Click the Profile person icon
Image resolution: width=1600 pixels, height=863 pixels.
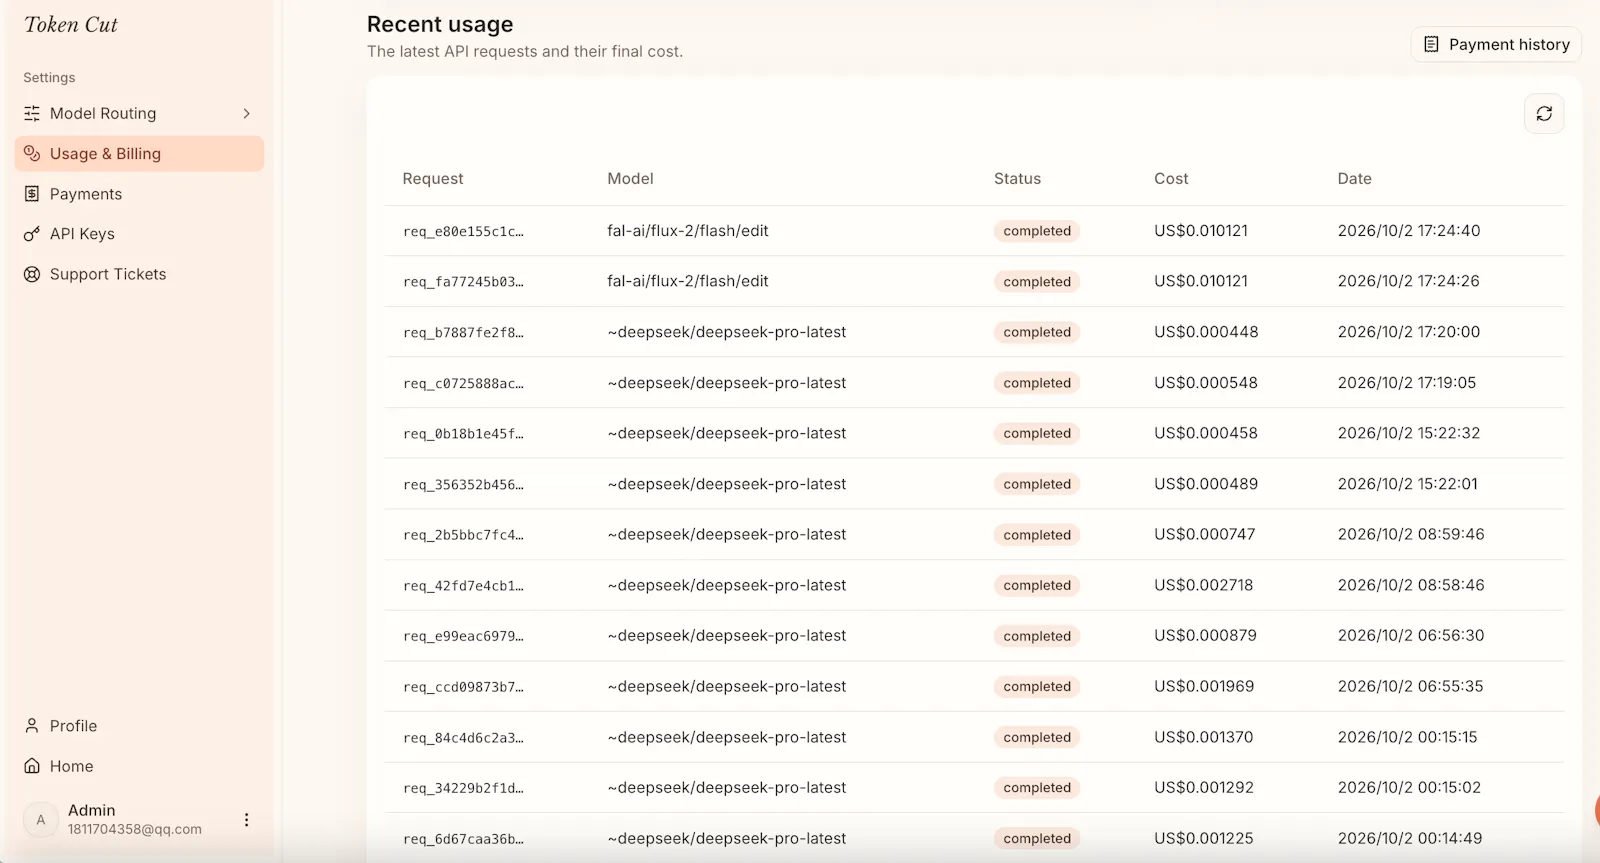click(32, 726)
